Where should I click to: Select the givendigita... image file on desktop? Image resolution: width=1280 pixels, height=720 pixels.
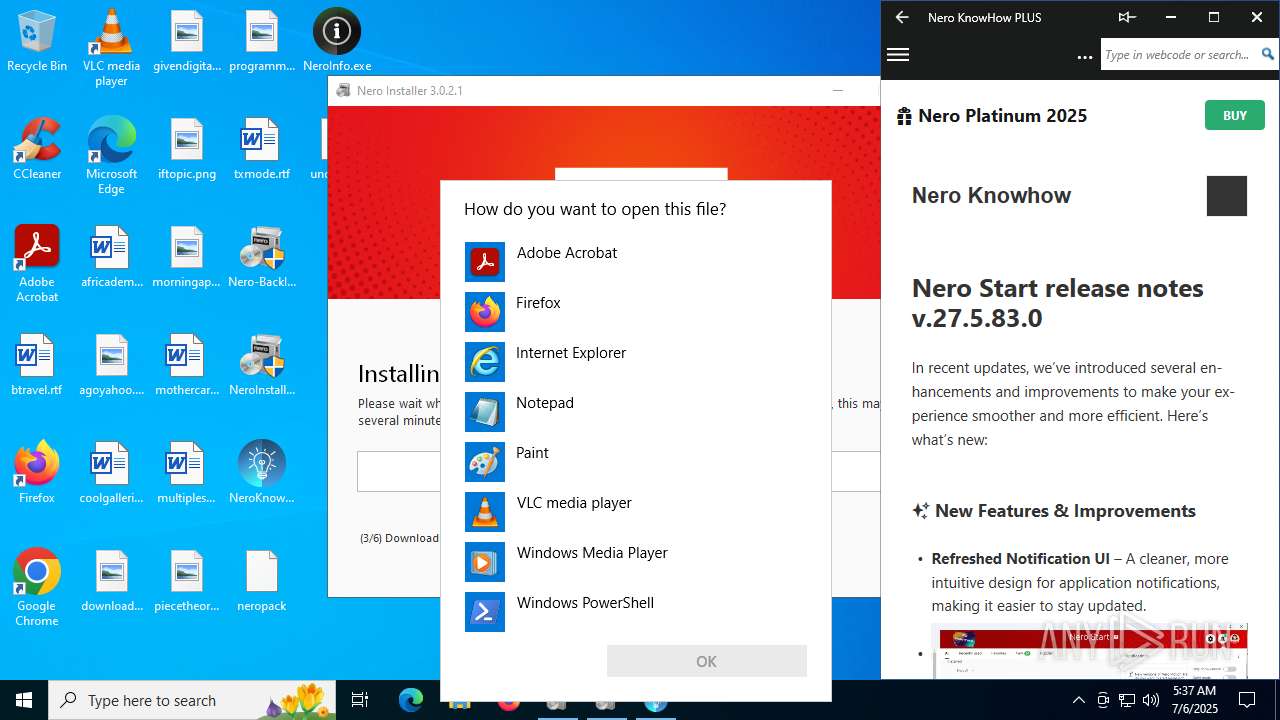pos(187,41)
